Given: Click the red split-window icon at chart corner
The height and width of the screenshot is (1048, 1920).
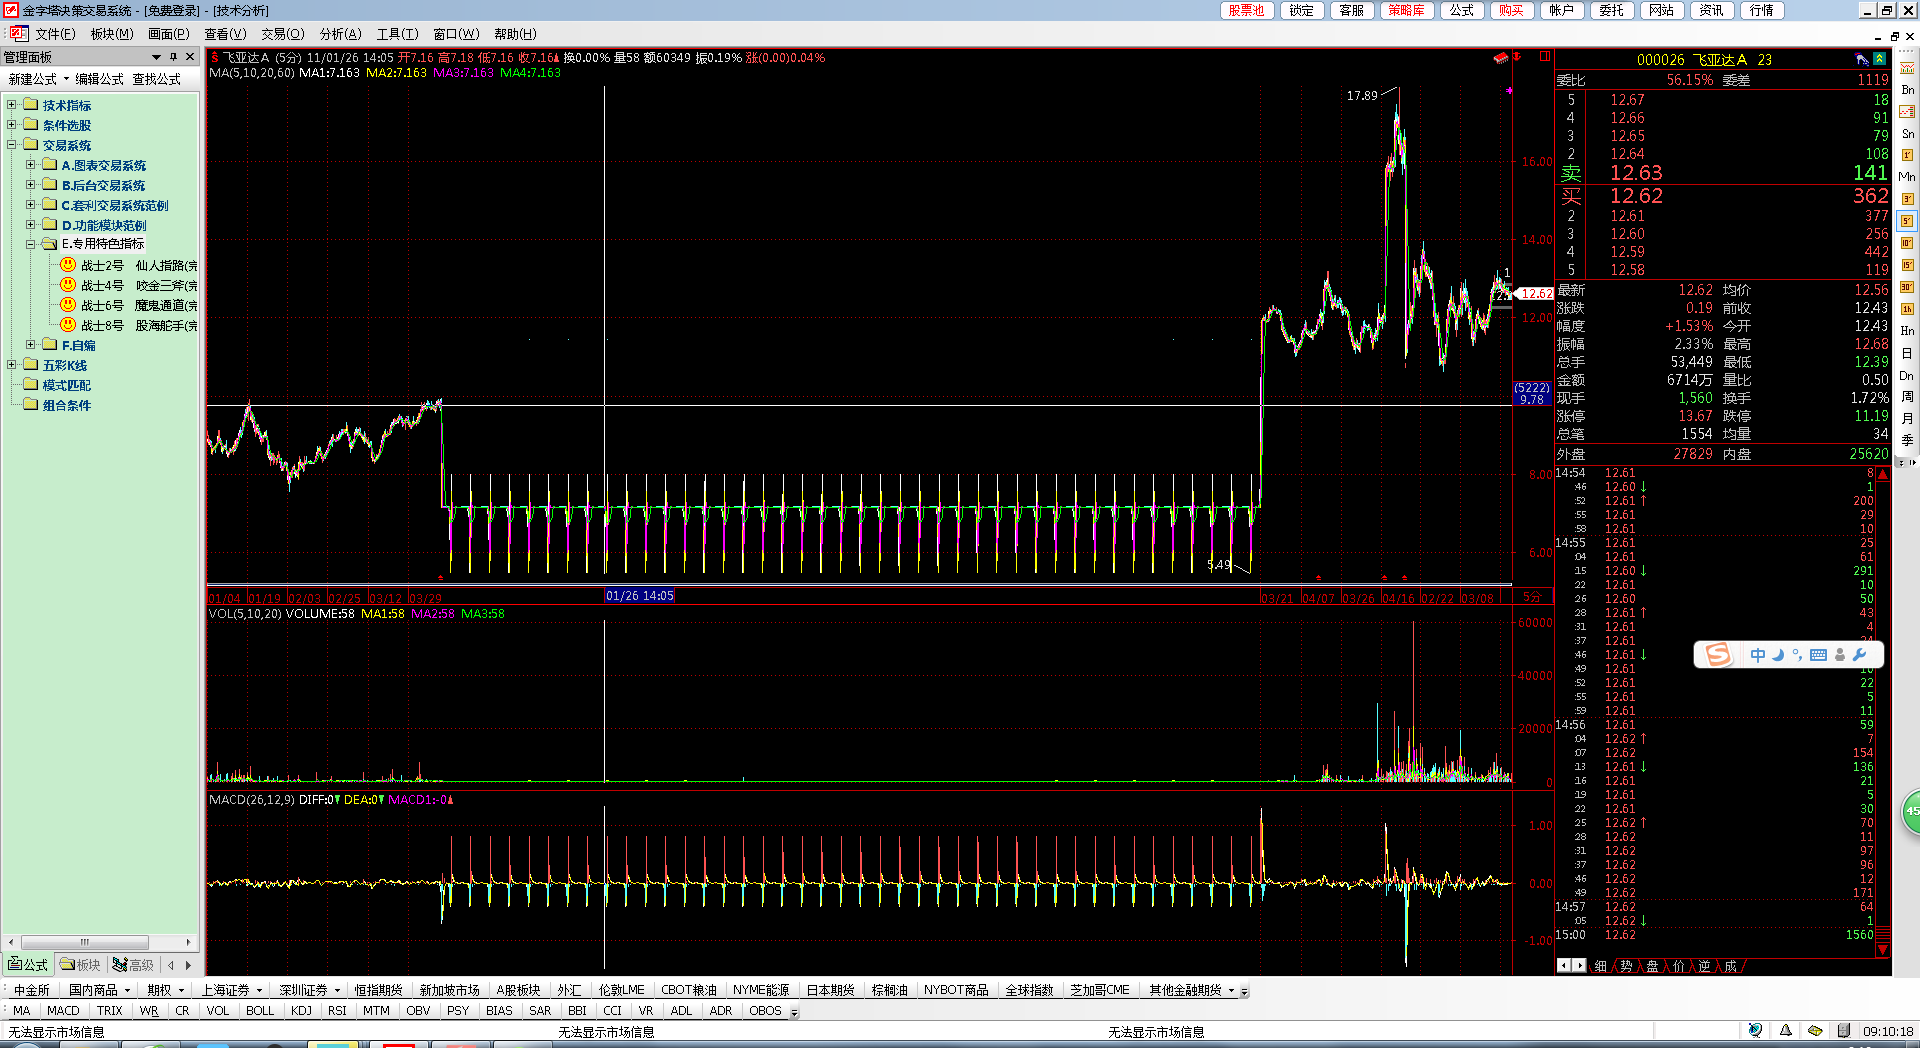Looking at the screenshot, I should (1545, 56).
